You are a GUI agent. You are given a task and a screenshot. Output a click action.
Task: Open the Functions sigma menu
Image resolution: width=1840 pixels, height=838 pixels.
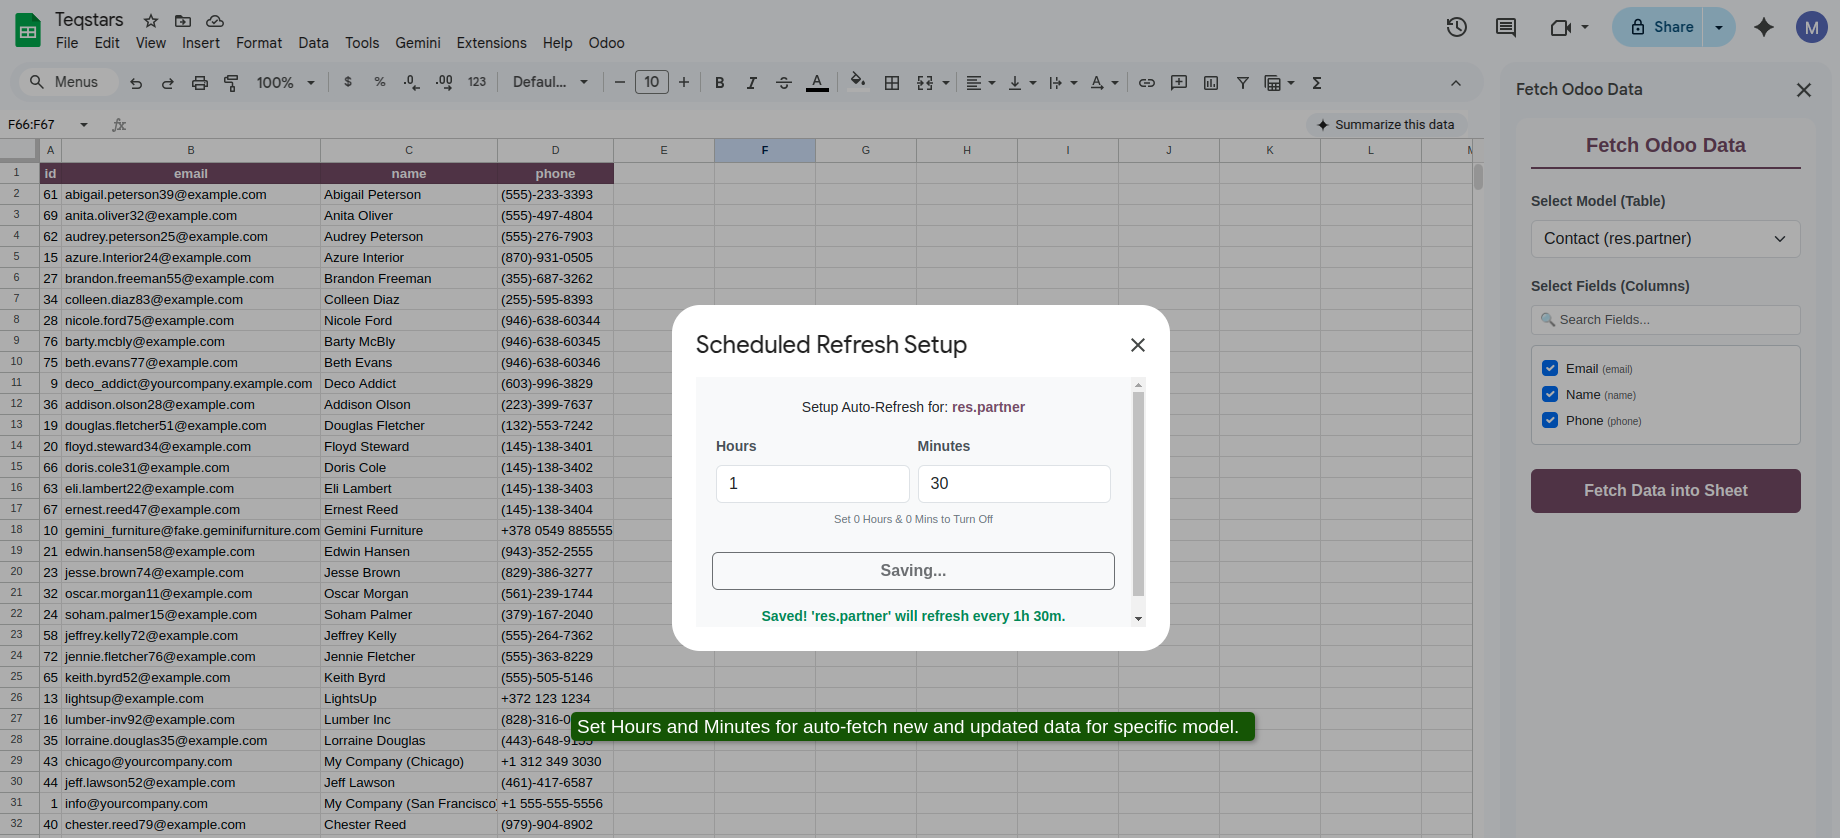1317,83
